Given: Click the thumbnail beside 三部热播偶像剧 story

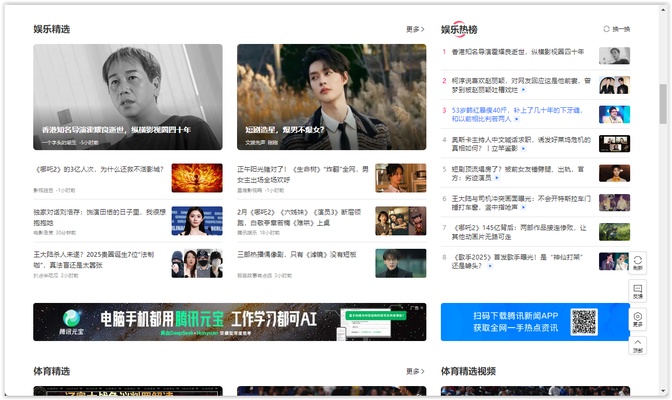Looking at the screenshot, I should point(401,263).
